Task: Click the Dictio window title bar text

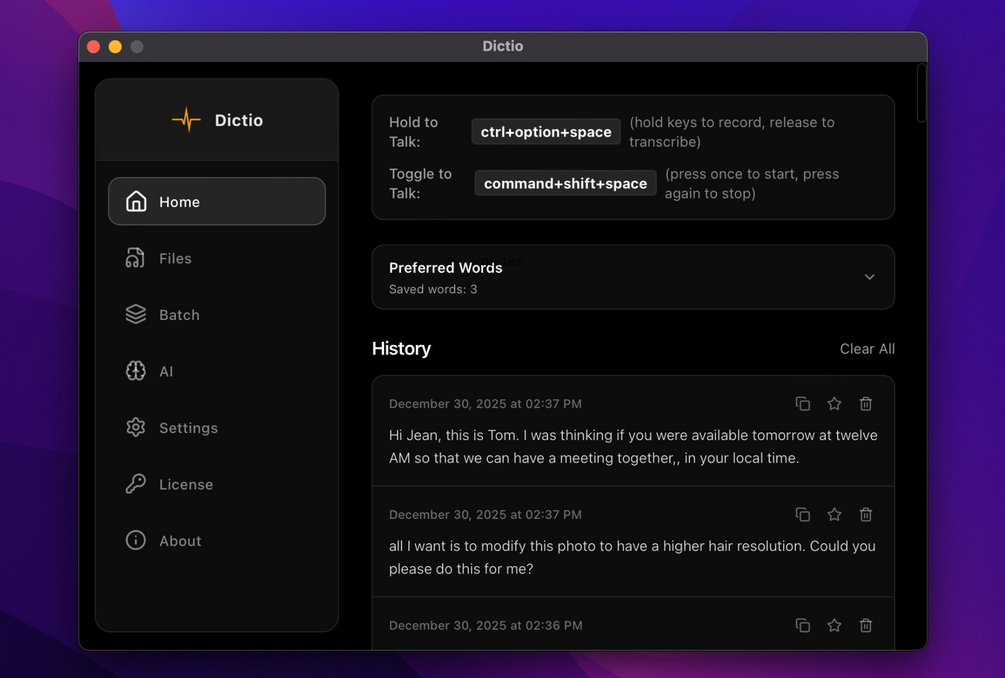Action: tap(502, 46)
